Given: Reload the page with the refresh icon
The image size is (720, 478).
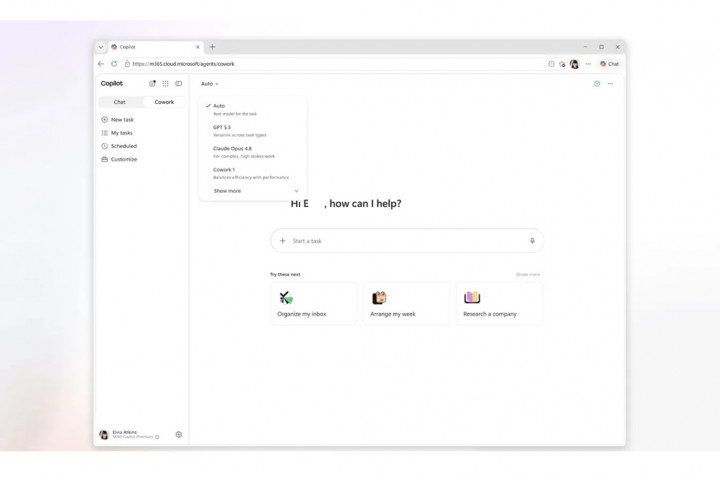Looking at the screenshot, I should 114,64.
